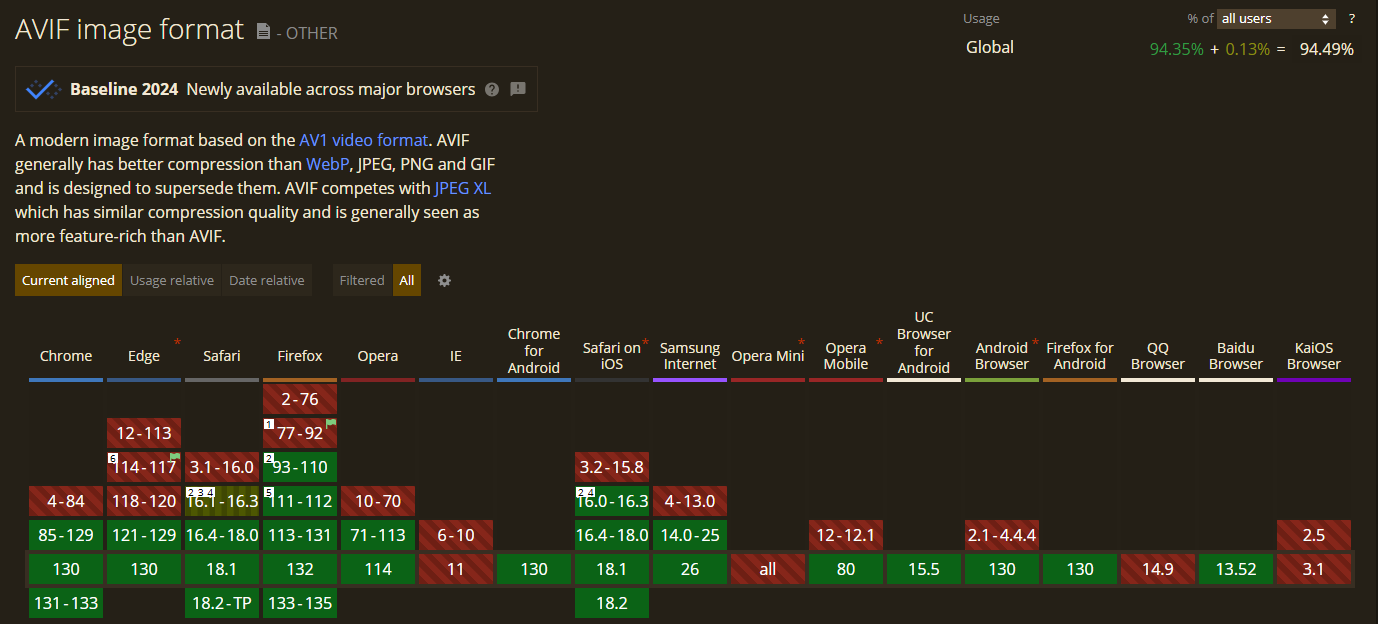The width and height of the screenshot is (1378, 624).
Task: Click the Chrome column header
Action: [x=66, y=356]
